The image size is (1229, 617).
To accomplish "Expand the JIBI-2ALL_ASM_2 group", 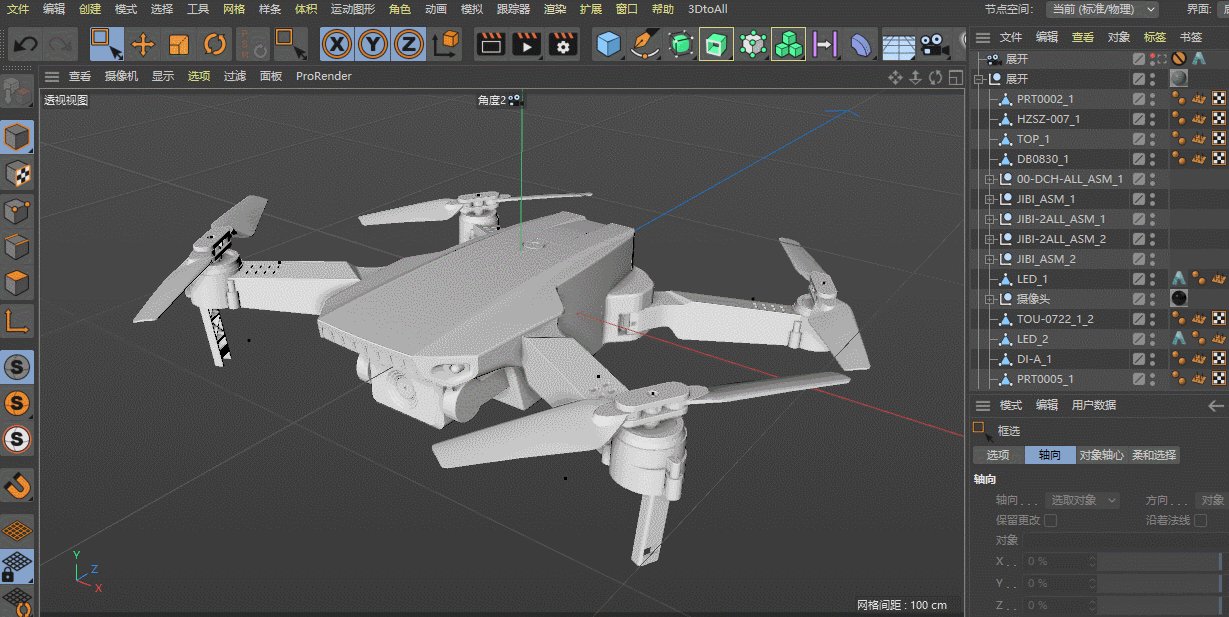I will pos(989,239).
